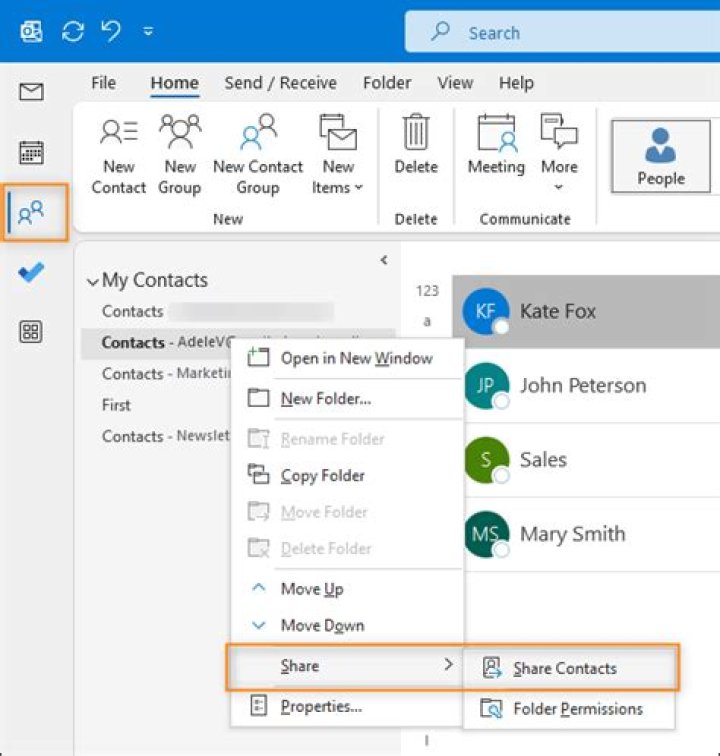Choose Share Contacts from submenu

pyautogui.click(x=565, y=668)
